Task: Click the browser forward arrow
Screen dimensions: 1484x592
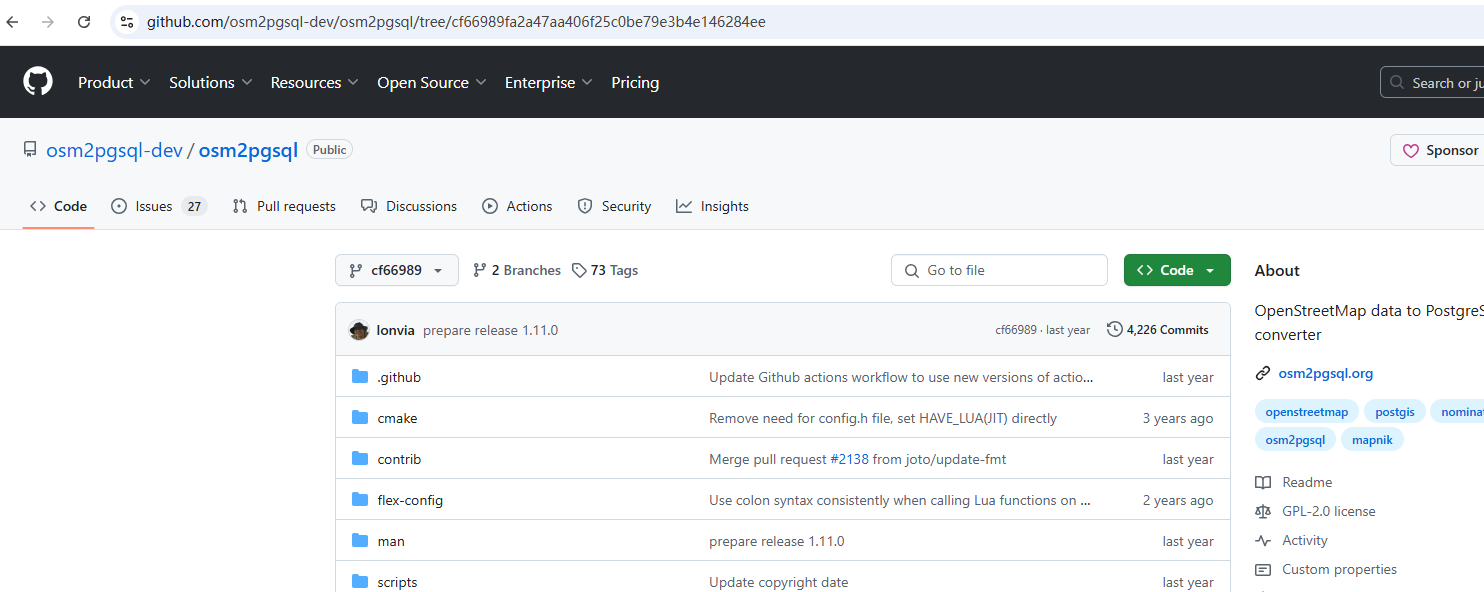Action: (x=48, y=22)
